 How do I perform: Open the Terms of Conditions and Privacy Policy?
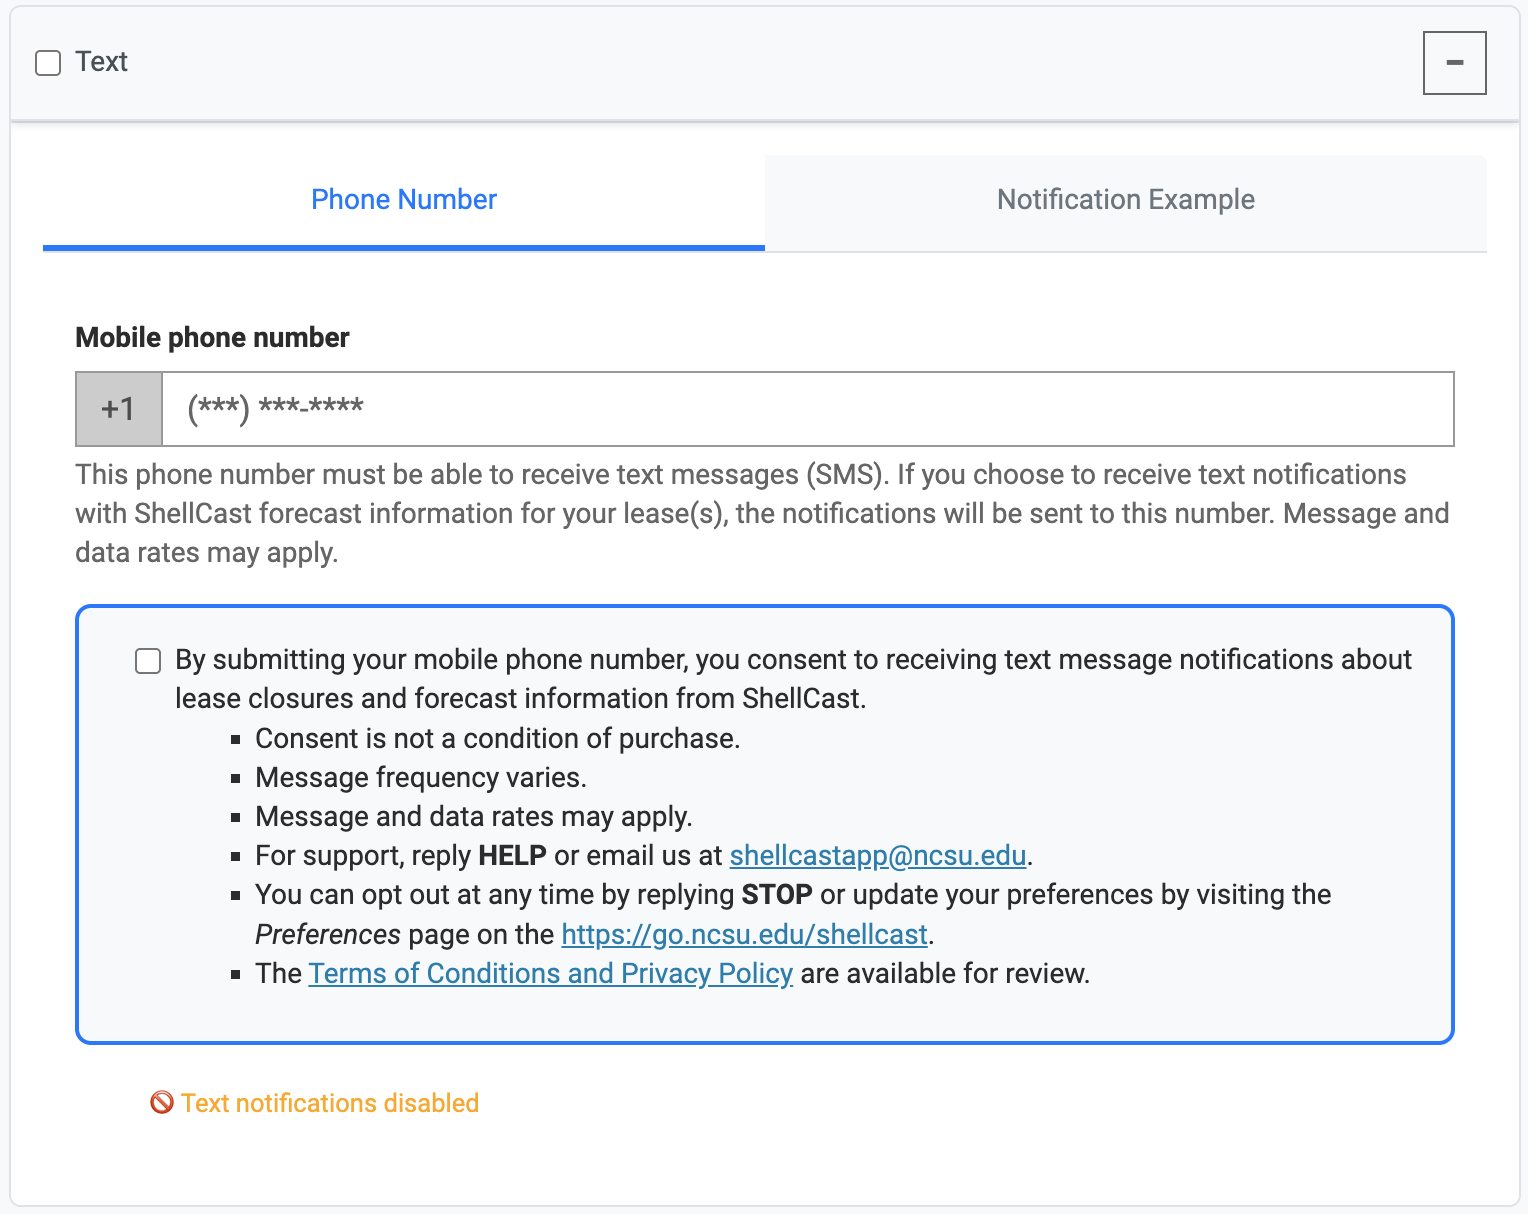click(x=551, y=973)
